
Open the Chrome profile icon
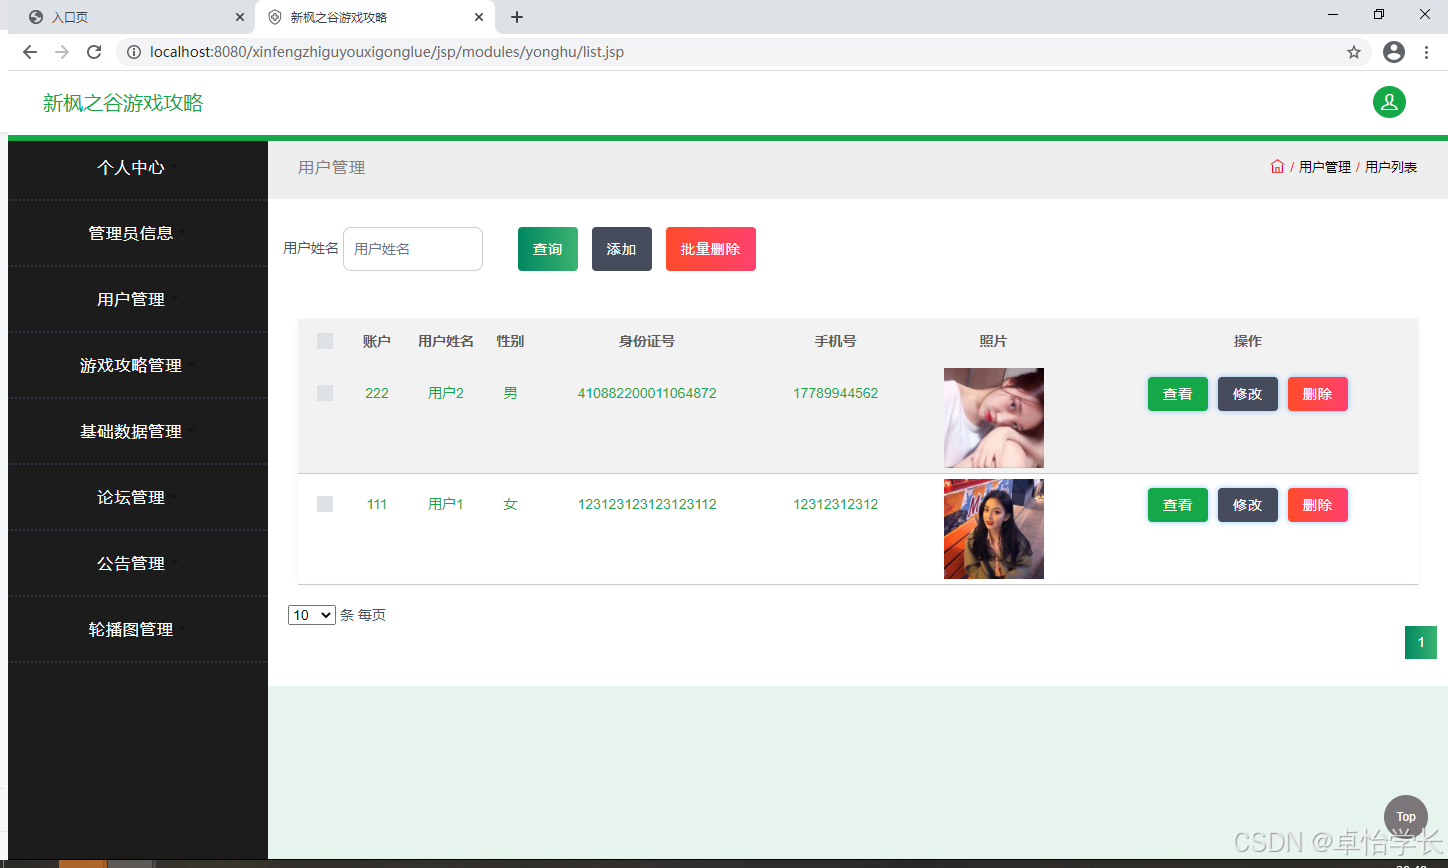pyautogui.click(x=1394, y=52)
